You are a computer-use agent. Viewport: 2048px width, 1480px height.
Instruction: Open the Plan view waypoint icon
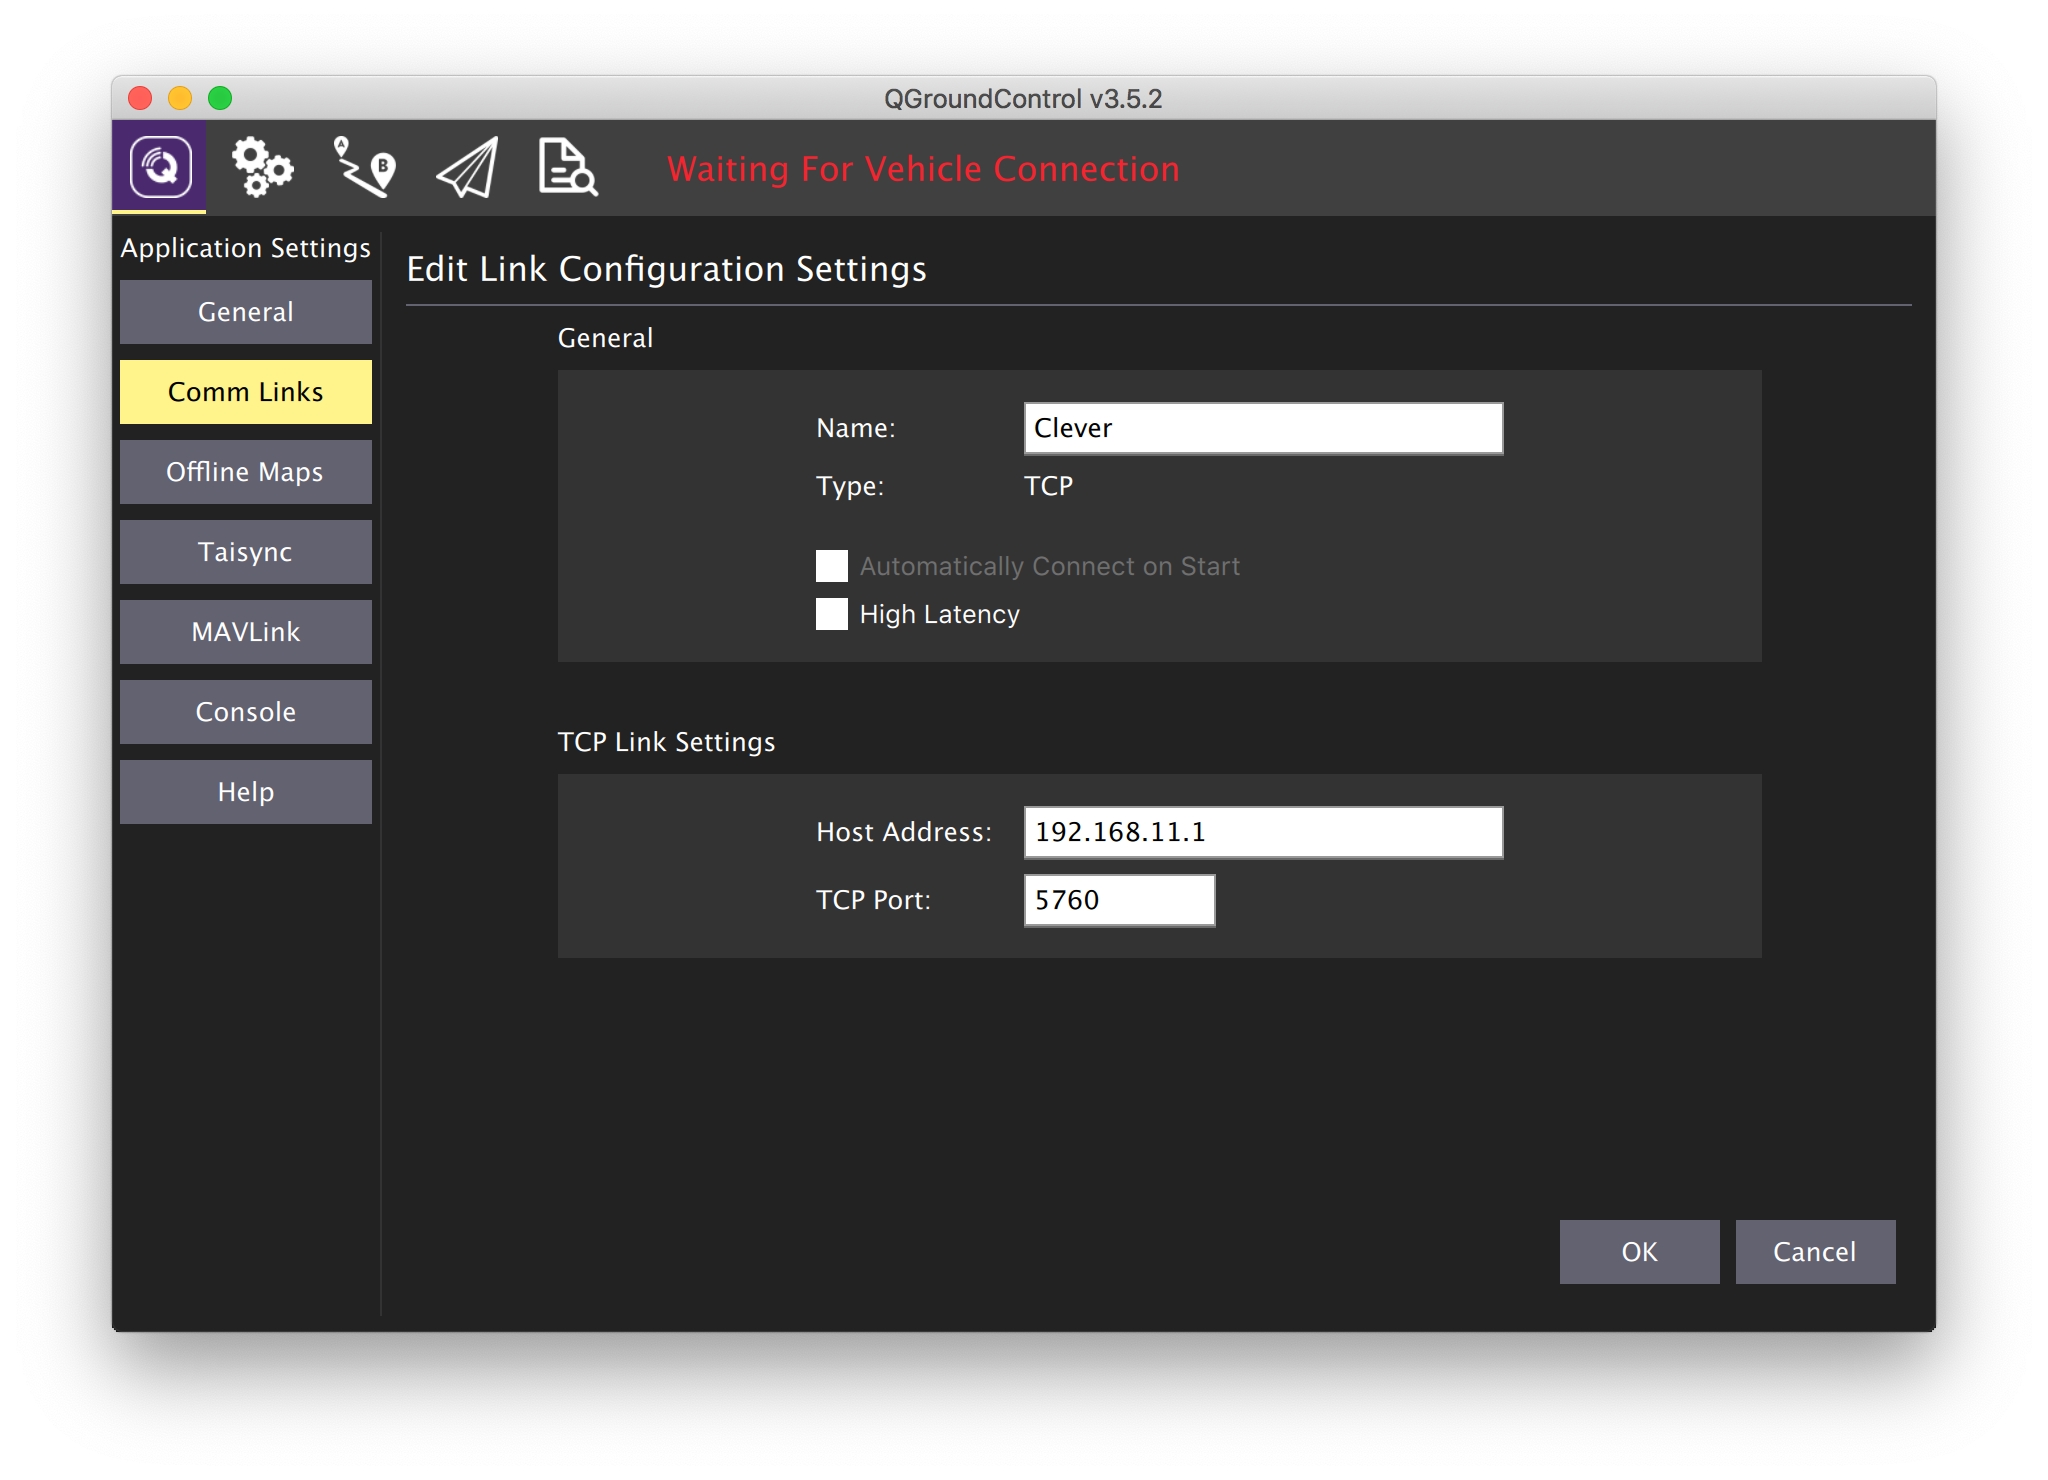[x=365, y=167]
